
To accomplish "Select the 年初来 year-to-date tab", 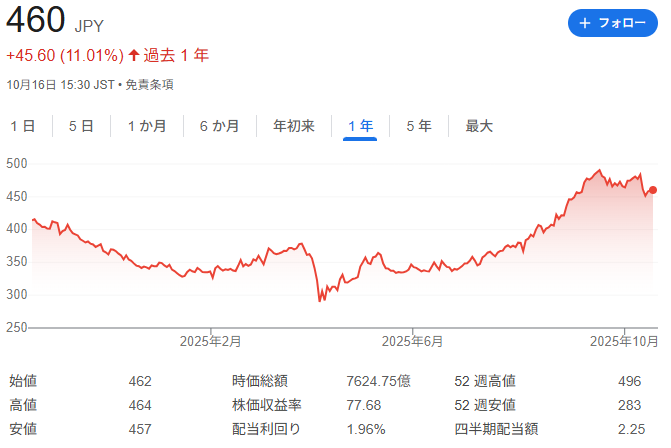I will 294,126.
